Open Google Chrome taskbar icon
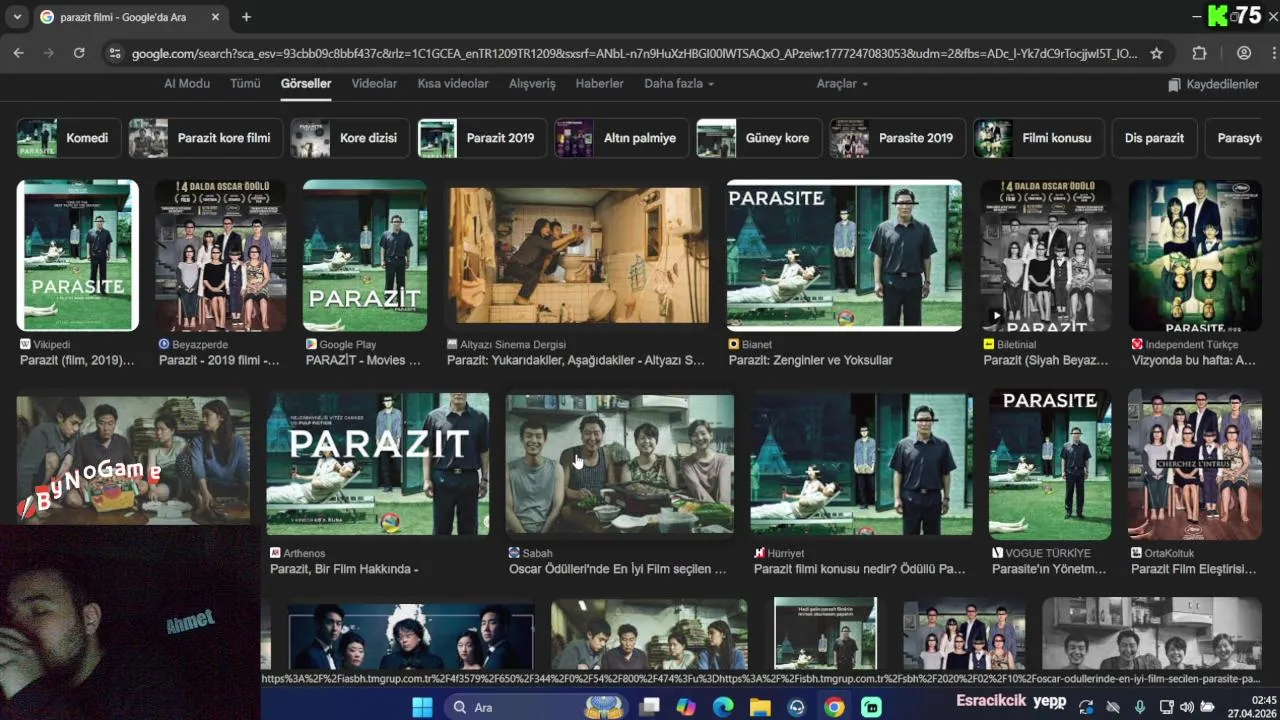Viewport: 1280px width, 720px height. tap(834, 707)
